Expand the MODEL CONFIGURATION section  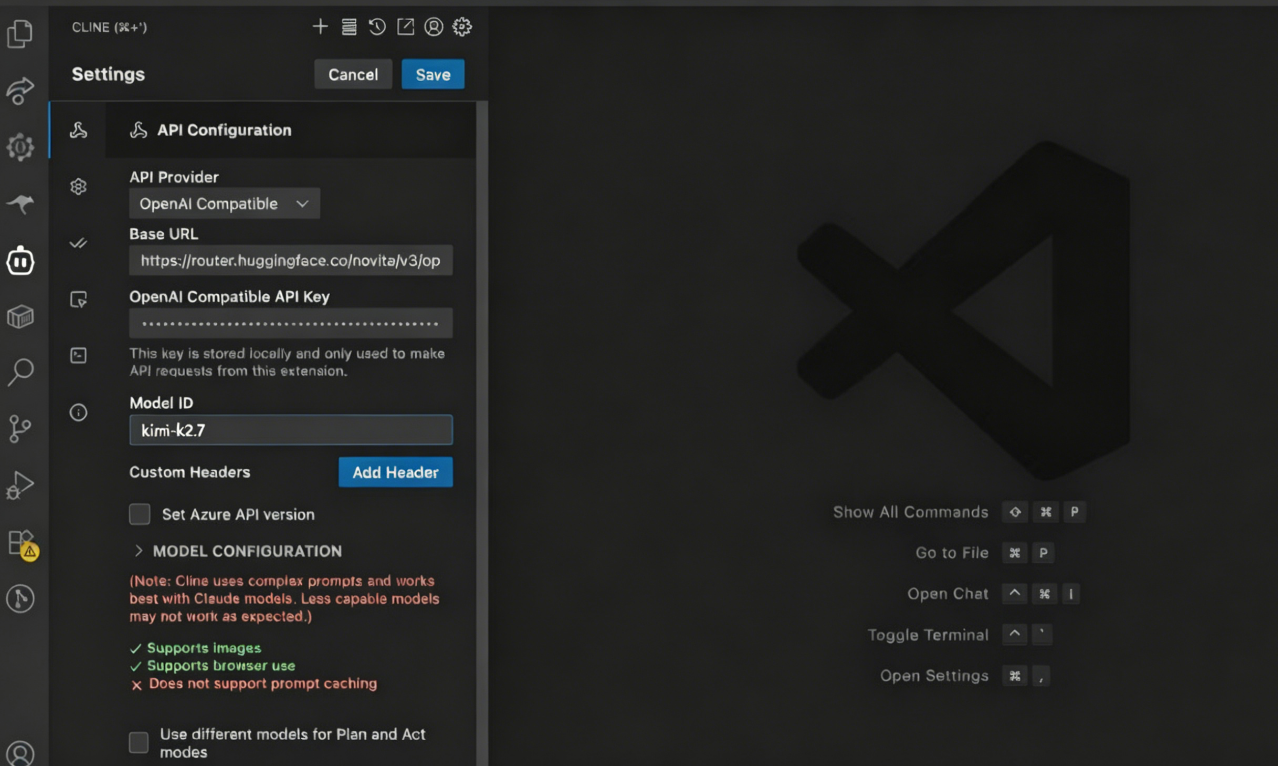tap(237, 551)
